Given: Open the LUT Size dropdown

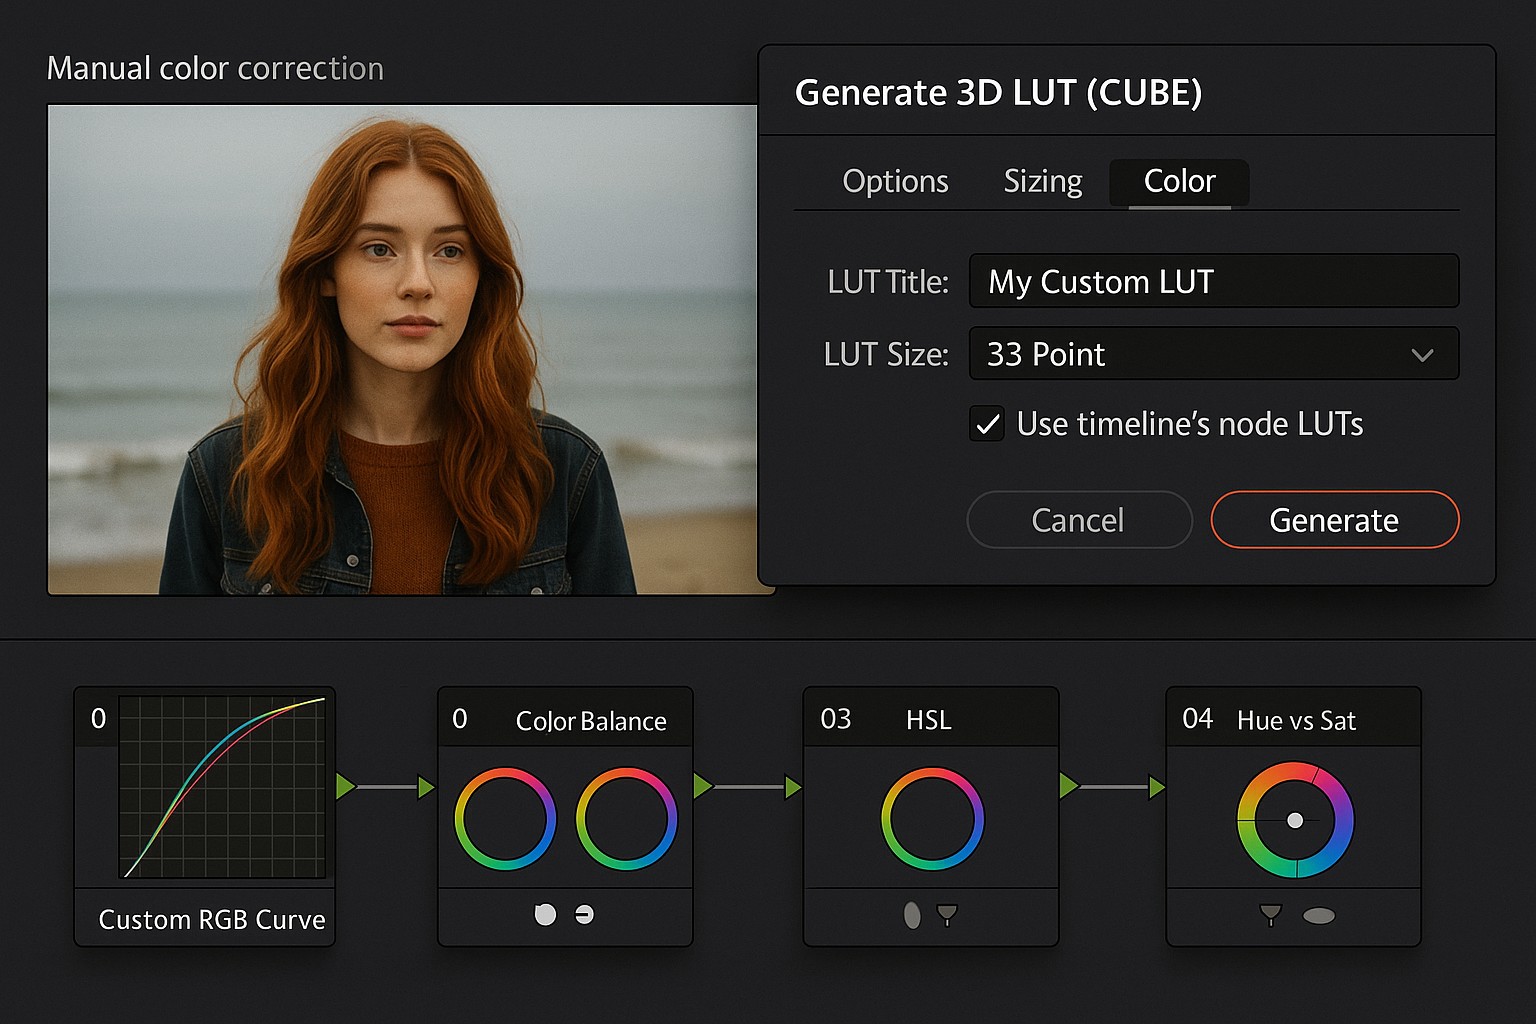Looking at the screenshot, I should [1213, 354].
